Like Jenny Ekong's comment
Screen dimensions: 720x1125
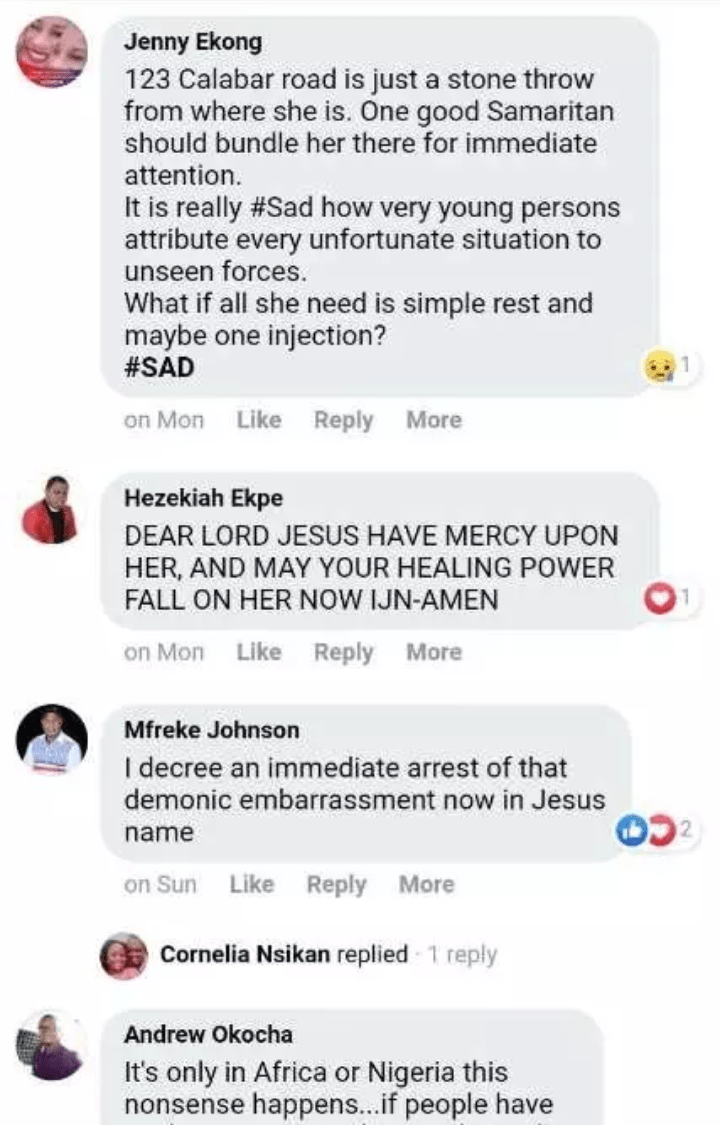(x=259, y=421)
